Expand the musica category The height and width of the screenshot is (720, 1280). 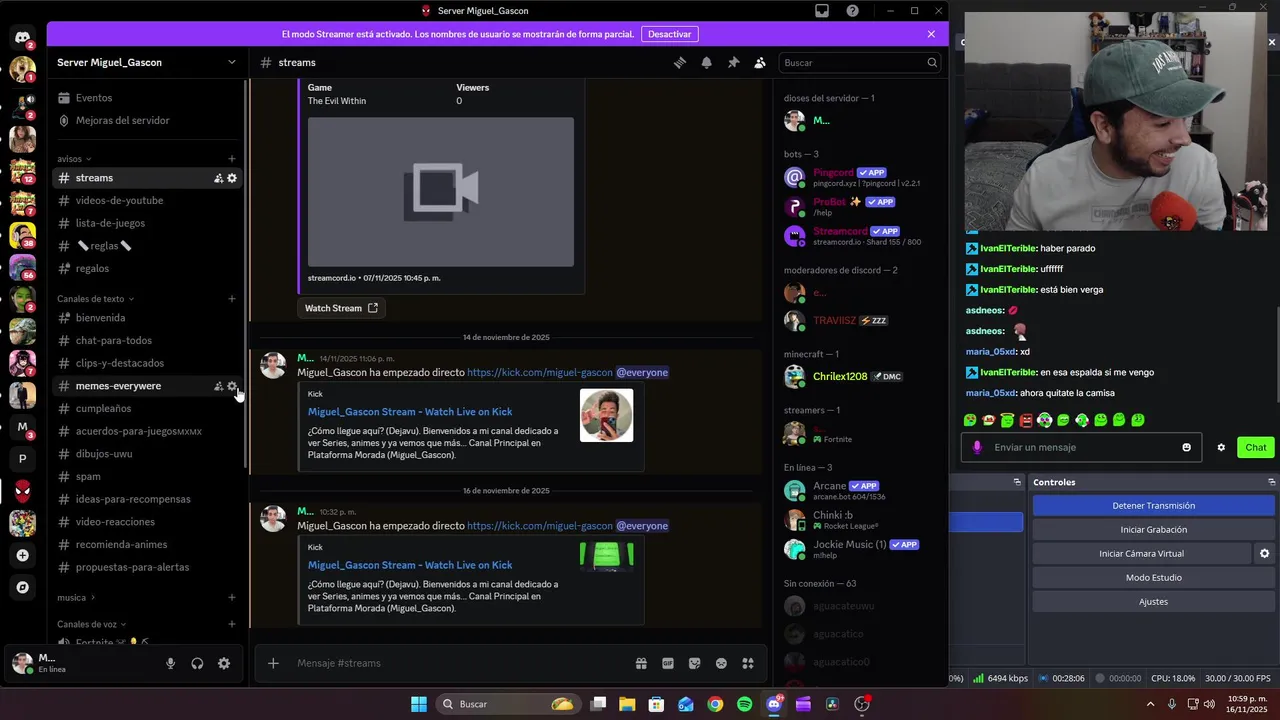click(76, 598)
